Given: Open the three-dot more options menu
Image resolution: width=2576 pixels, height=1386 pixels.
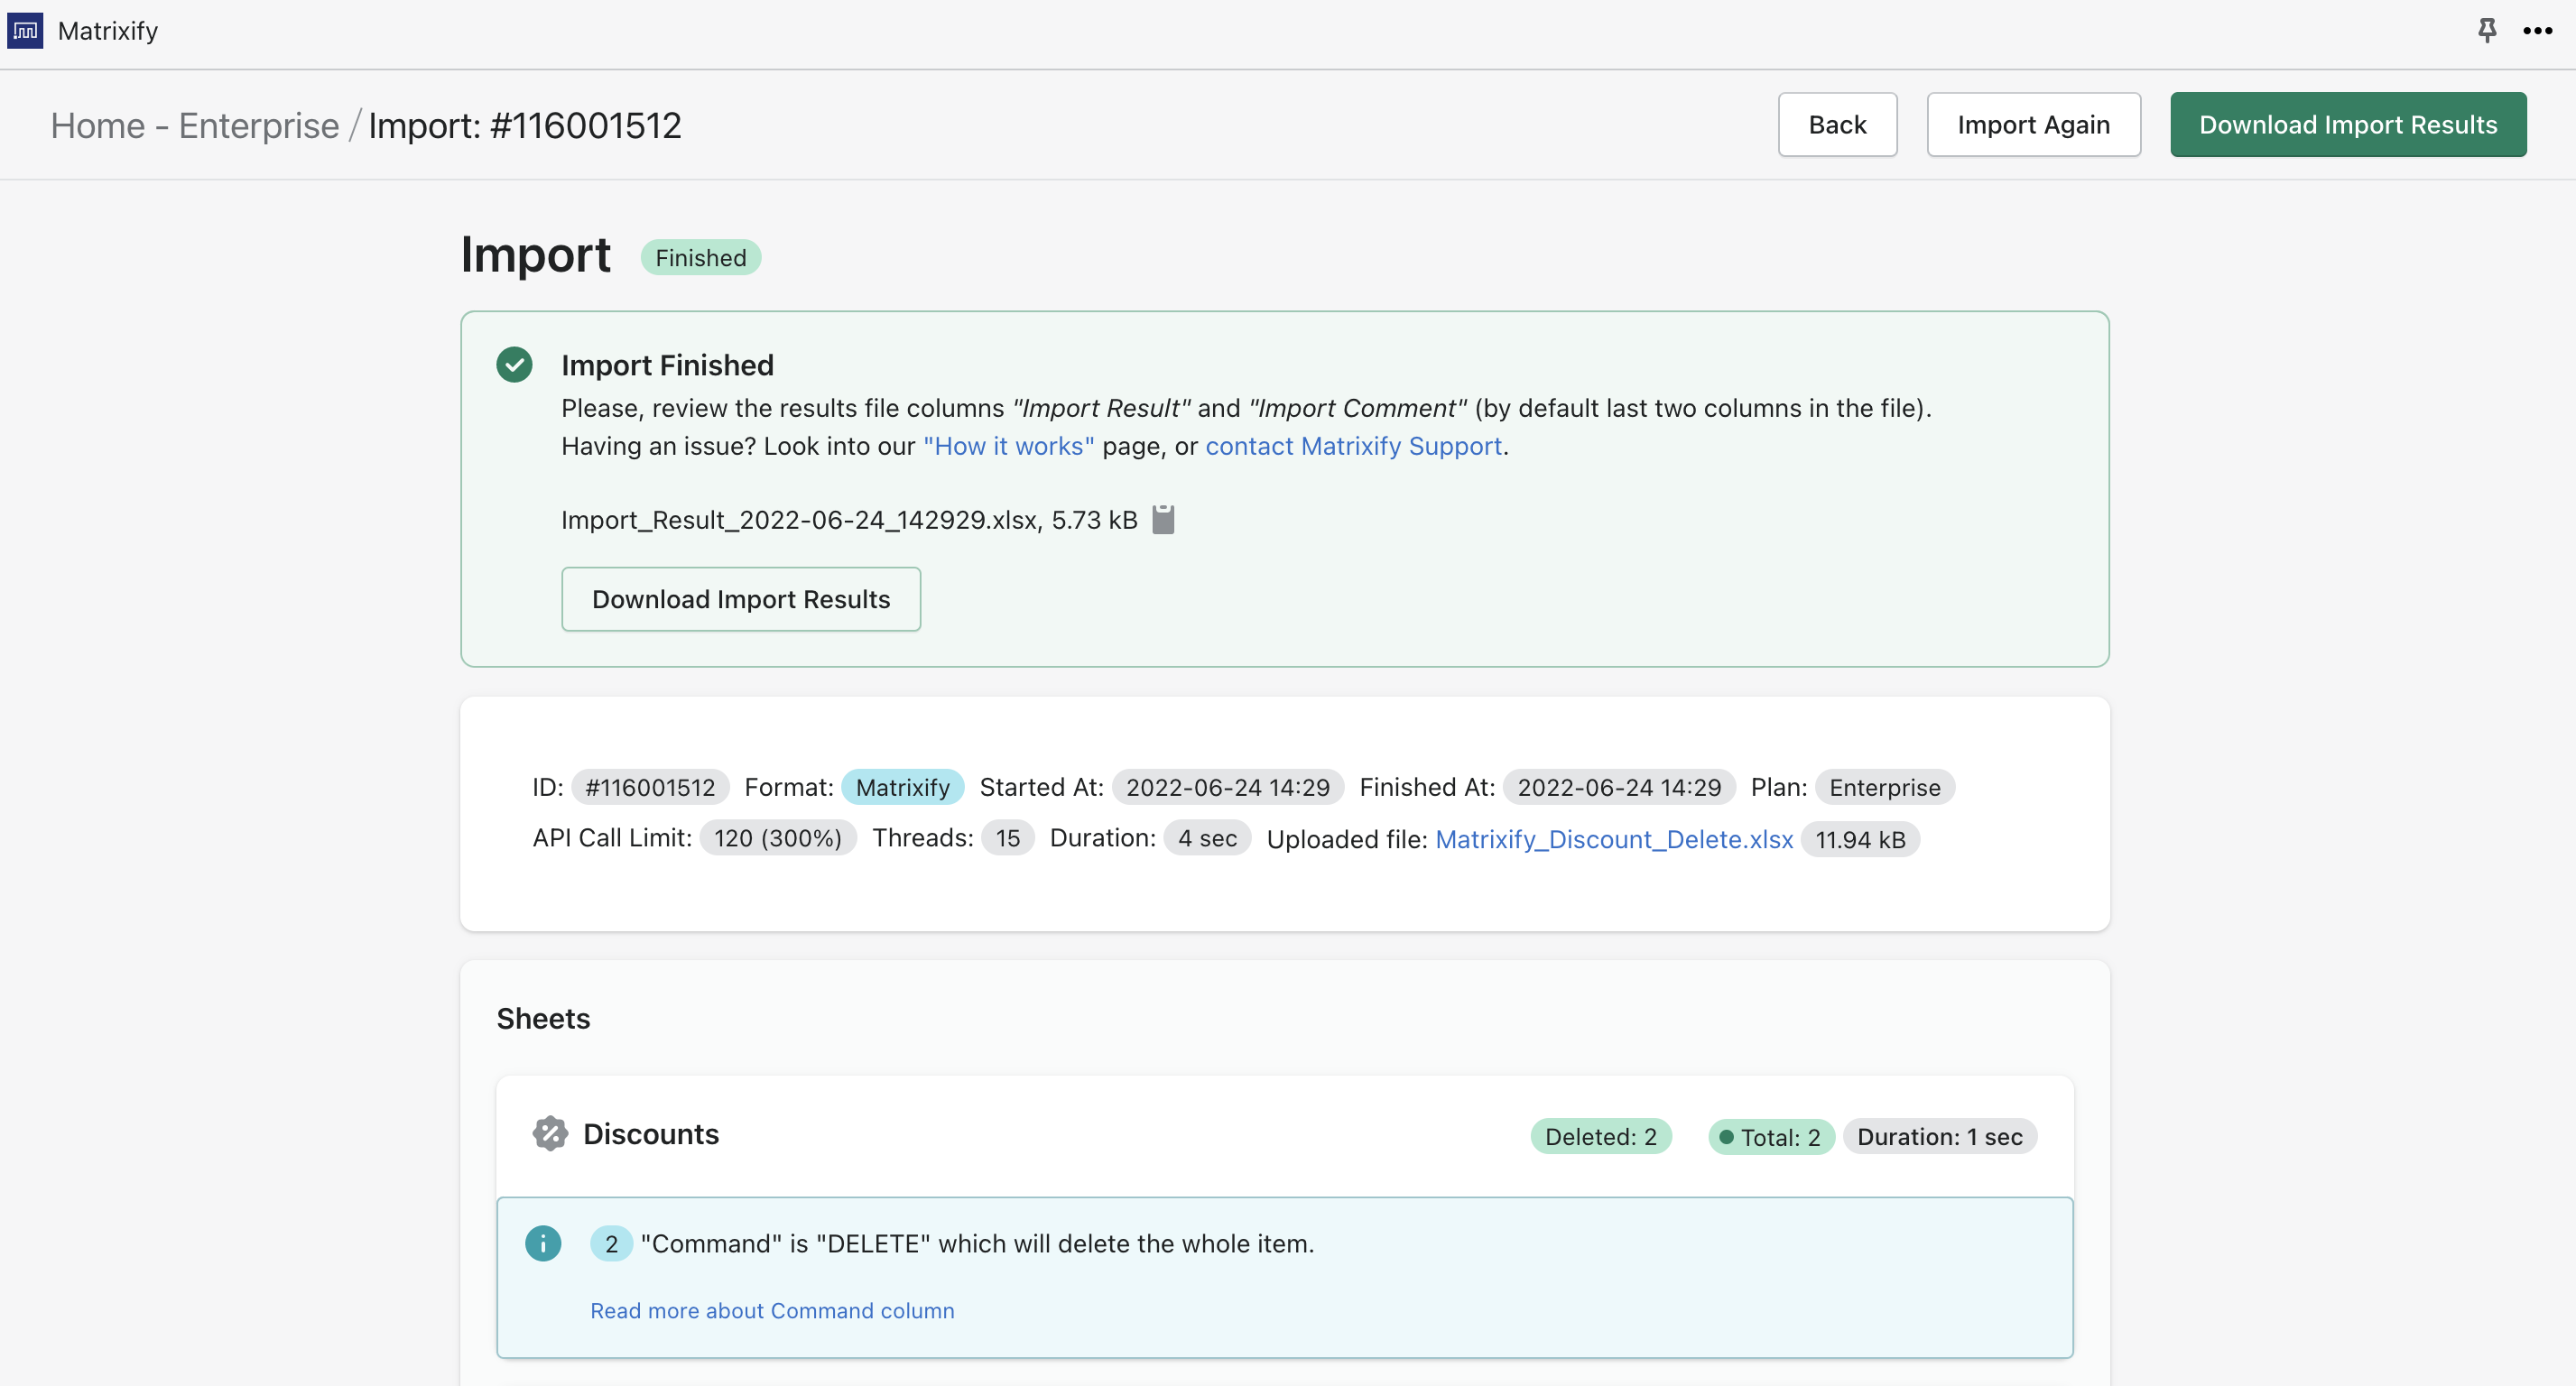Looking at the screenshot, I should [x=2537, y=30].
